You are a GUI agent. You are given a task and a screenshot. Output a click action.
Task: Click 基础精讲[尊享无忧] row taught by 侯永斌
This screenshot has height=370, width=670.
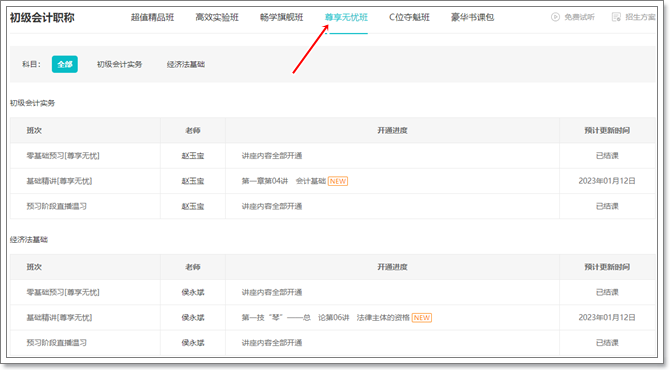(x=333, y=317)
